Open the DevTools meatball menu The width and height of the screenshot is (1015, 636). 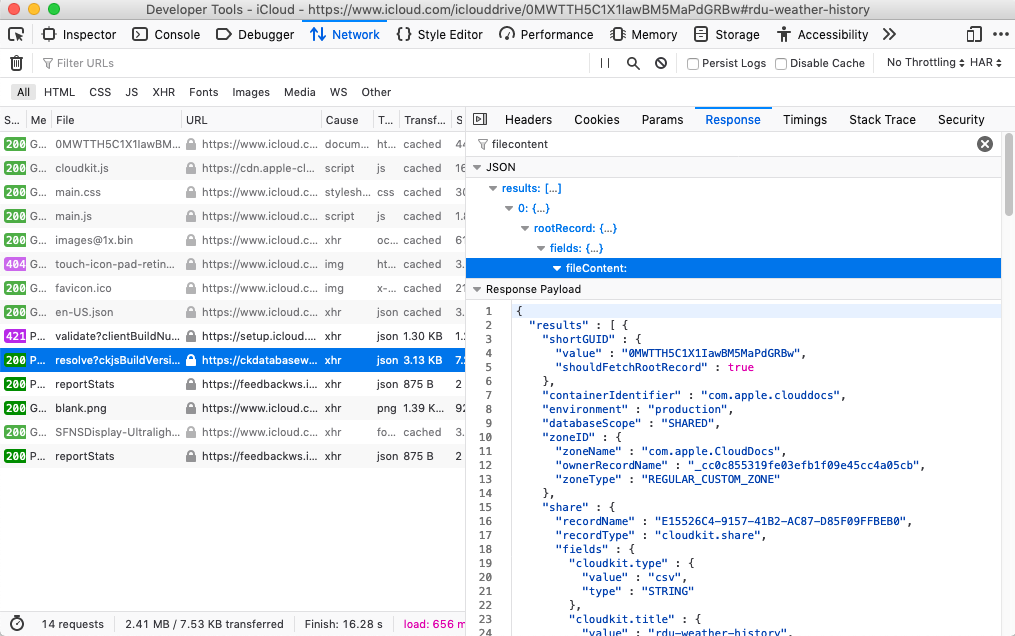pyautogui.click(x=1000, y=33)
